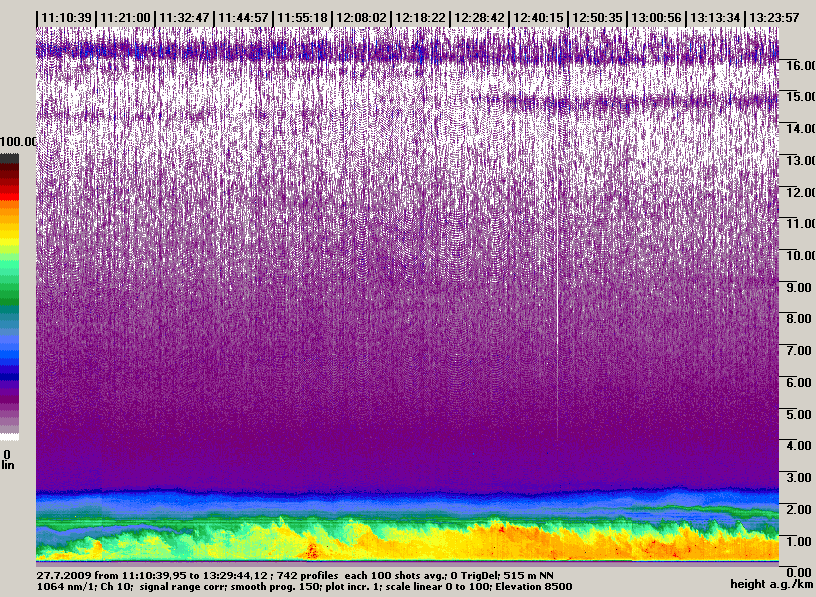Click the 12.00 height tick label
The image size is (816, 597).
click(800, 192)
